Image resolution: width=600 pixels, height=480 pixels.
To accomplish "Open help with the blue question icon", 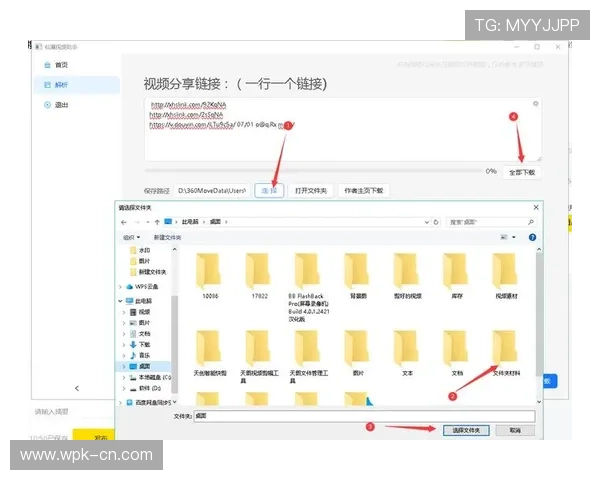I will [532, 237].
